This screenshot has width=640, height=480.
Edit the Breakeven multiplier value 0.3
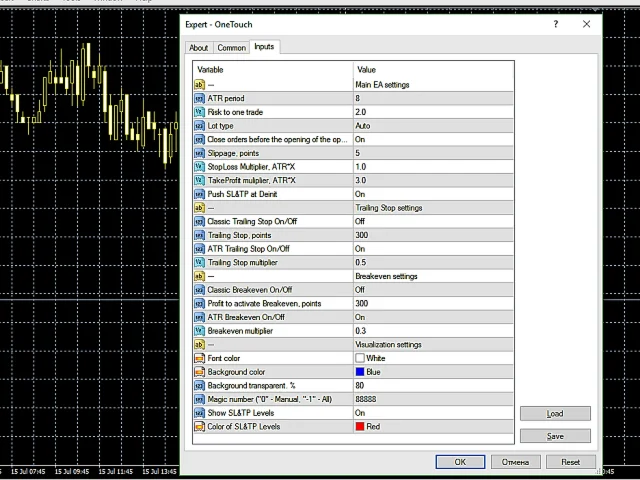click(x=433, y=331)
